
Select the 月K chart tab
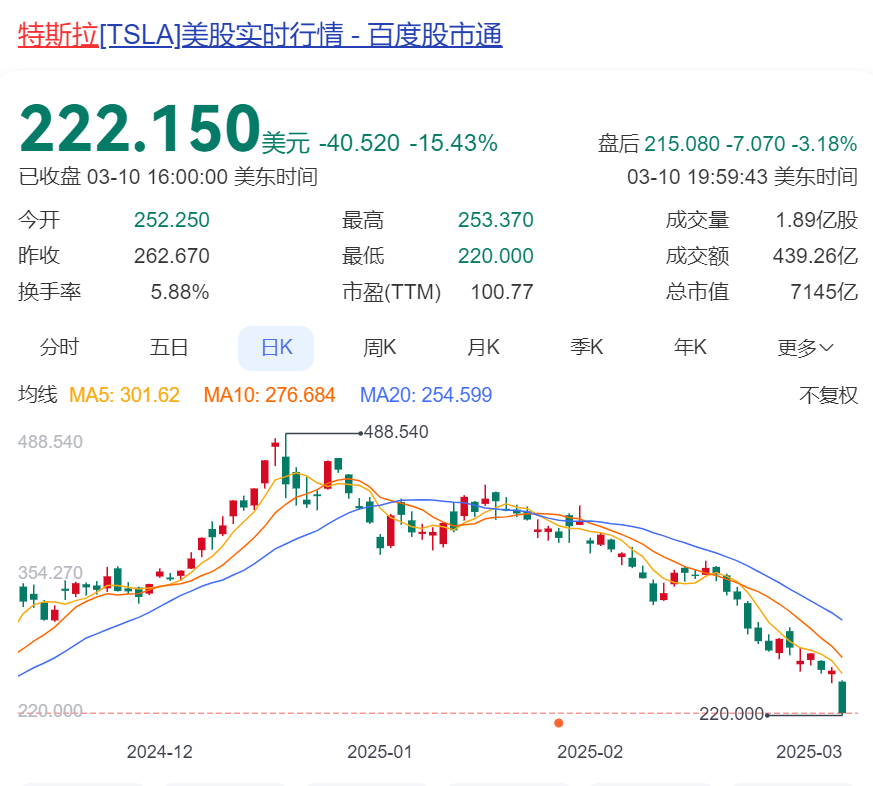(x=483, y=348)
